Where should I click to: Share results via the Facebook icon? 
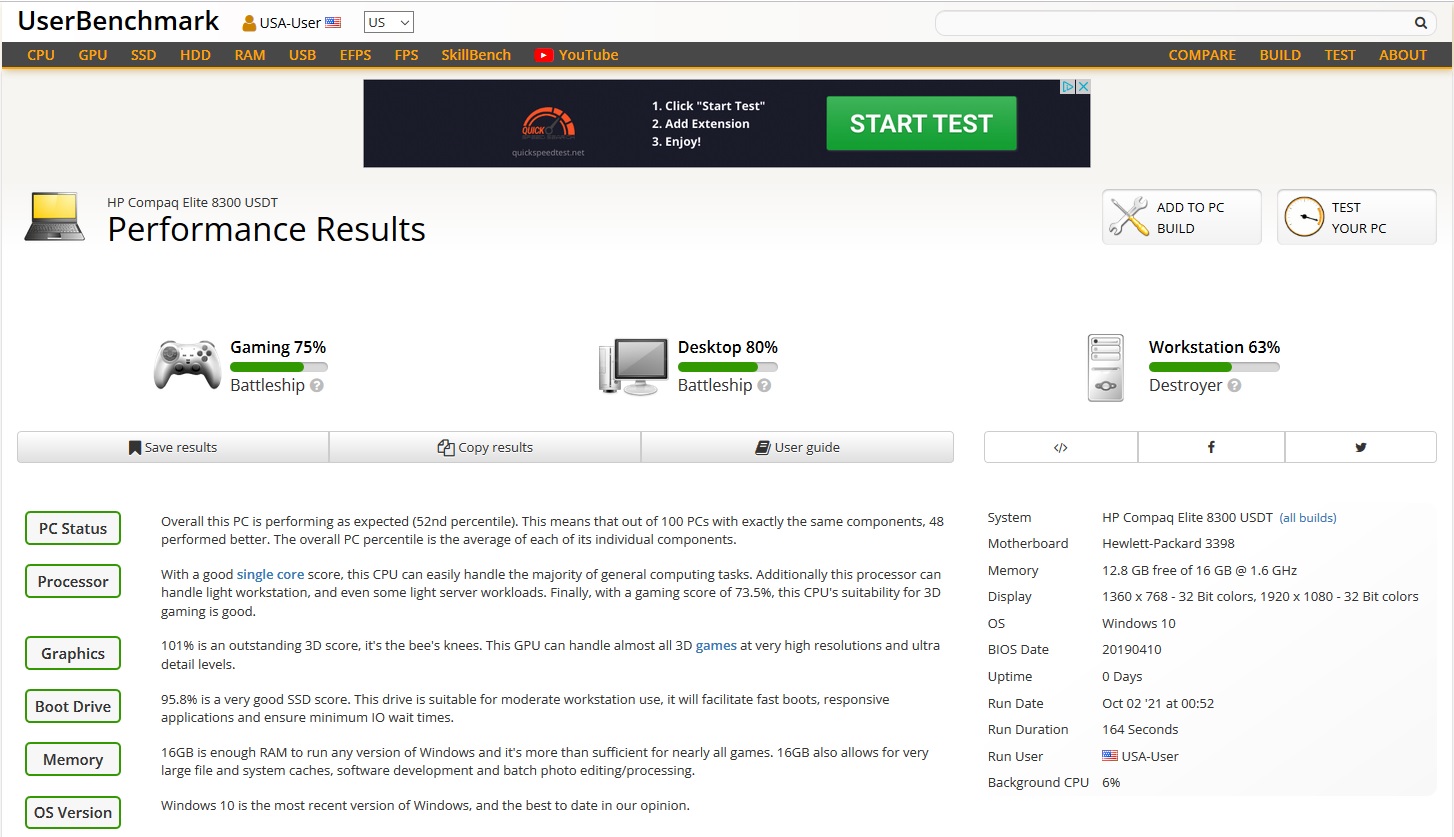click(1211, 447)
